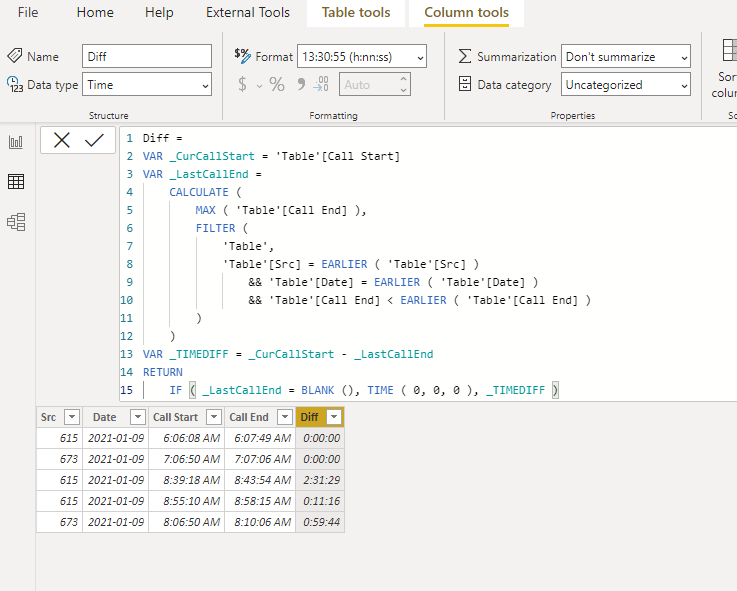Image resolution: width=737 pixels, height=591 pixels.
Task: Open the Report view icon in sidebar
Action: [x=16, y=142]
